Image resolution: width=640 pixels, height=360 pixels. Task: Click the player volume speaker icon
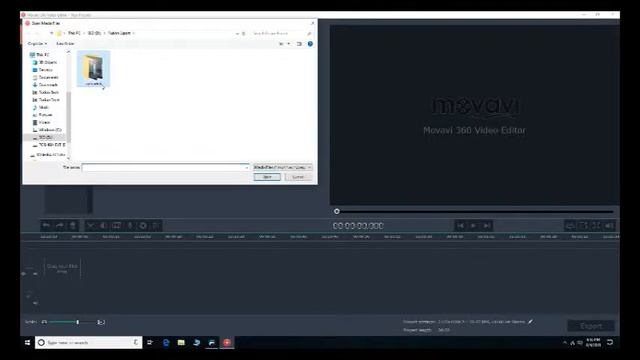coord(609,226)
